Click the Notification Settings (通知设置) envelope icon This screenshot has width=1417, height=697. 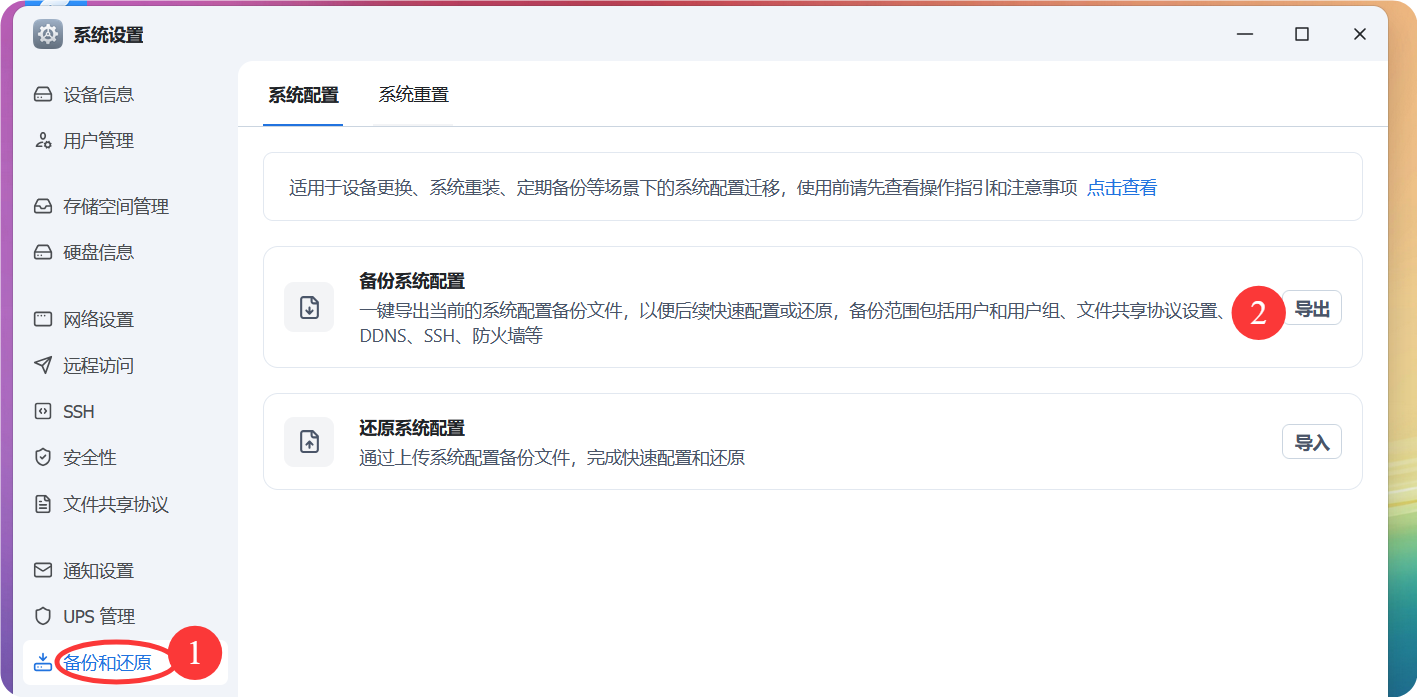point(43,570)
